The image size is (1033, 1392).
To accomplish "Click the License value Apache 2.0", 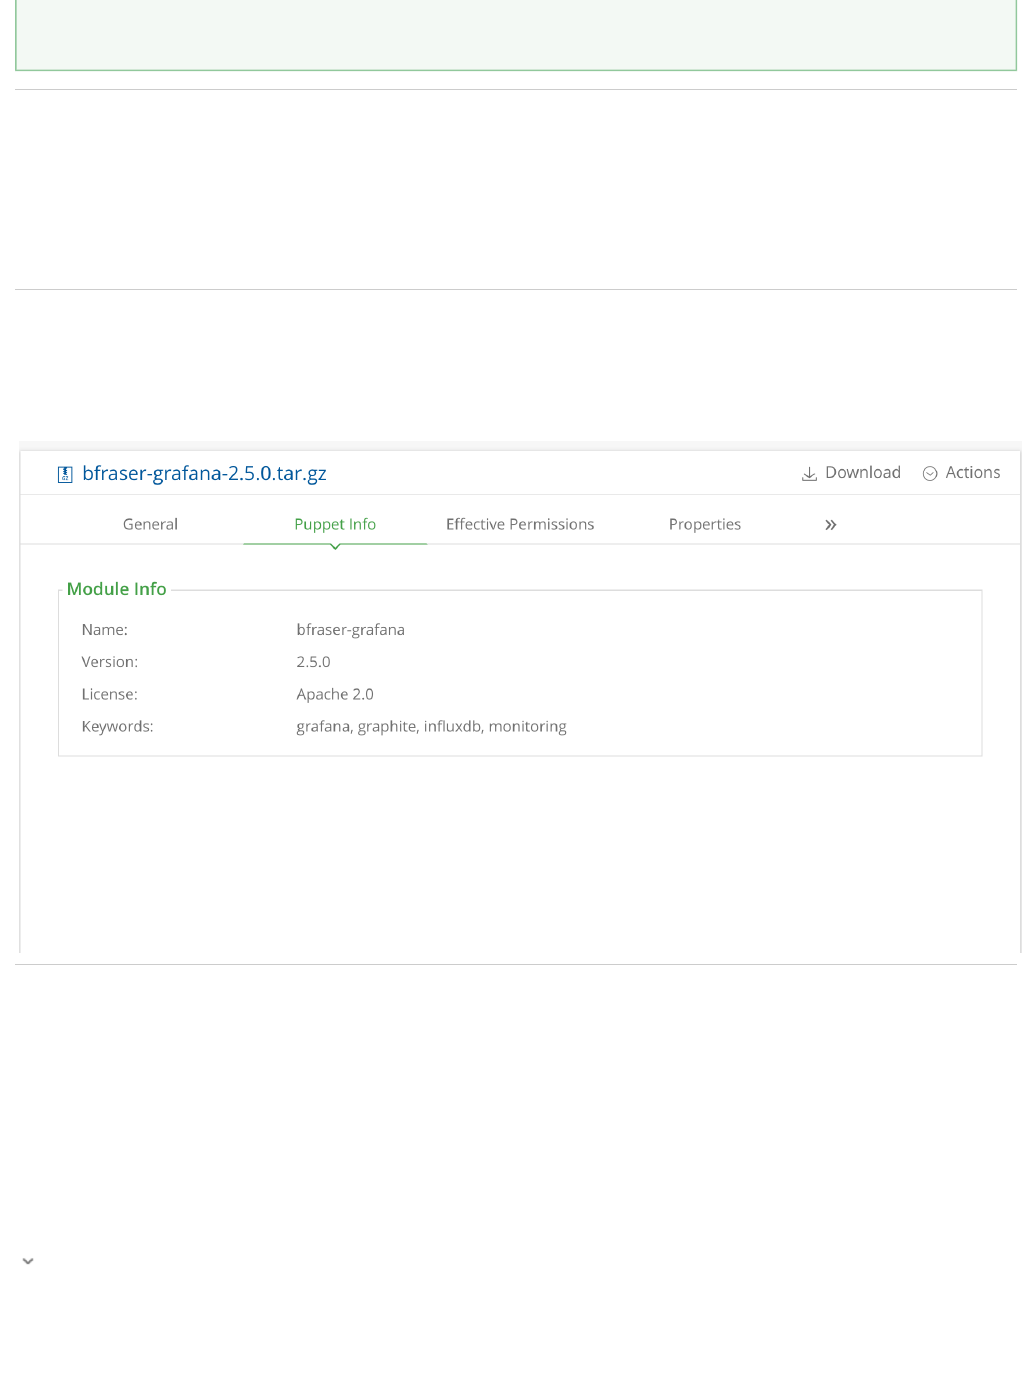I will (x=335, y=694).
